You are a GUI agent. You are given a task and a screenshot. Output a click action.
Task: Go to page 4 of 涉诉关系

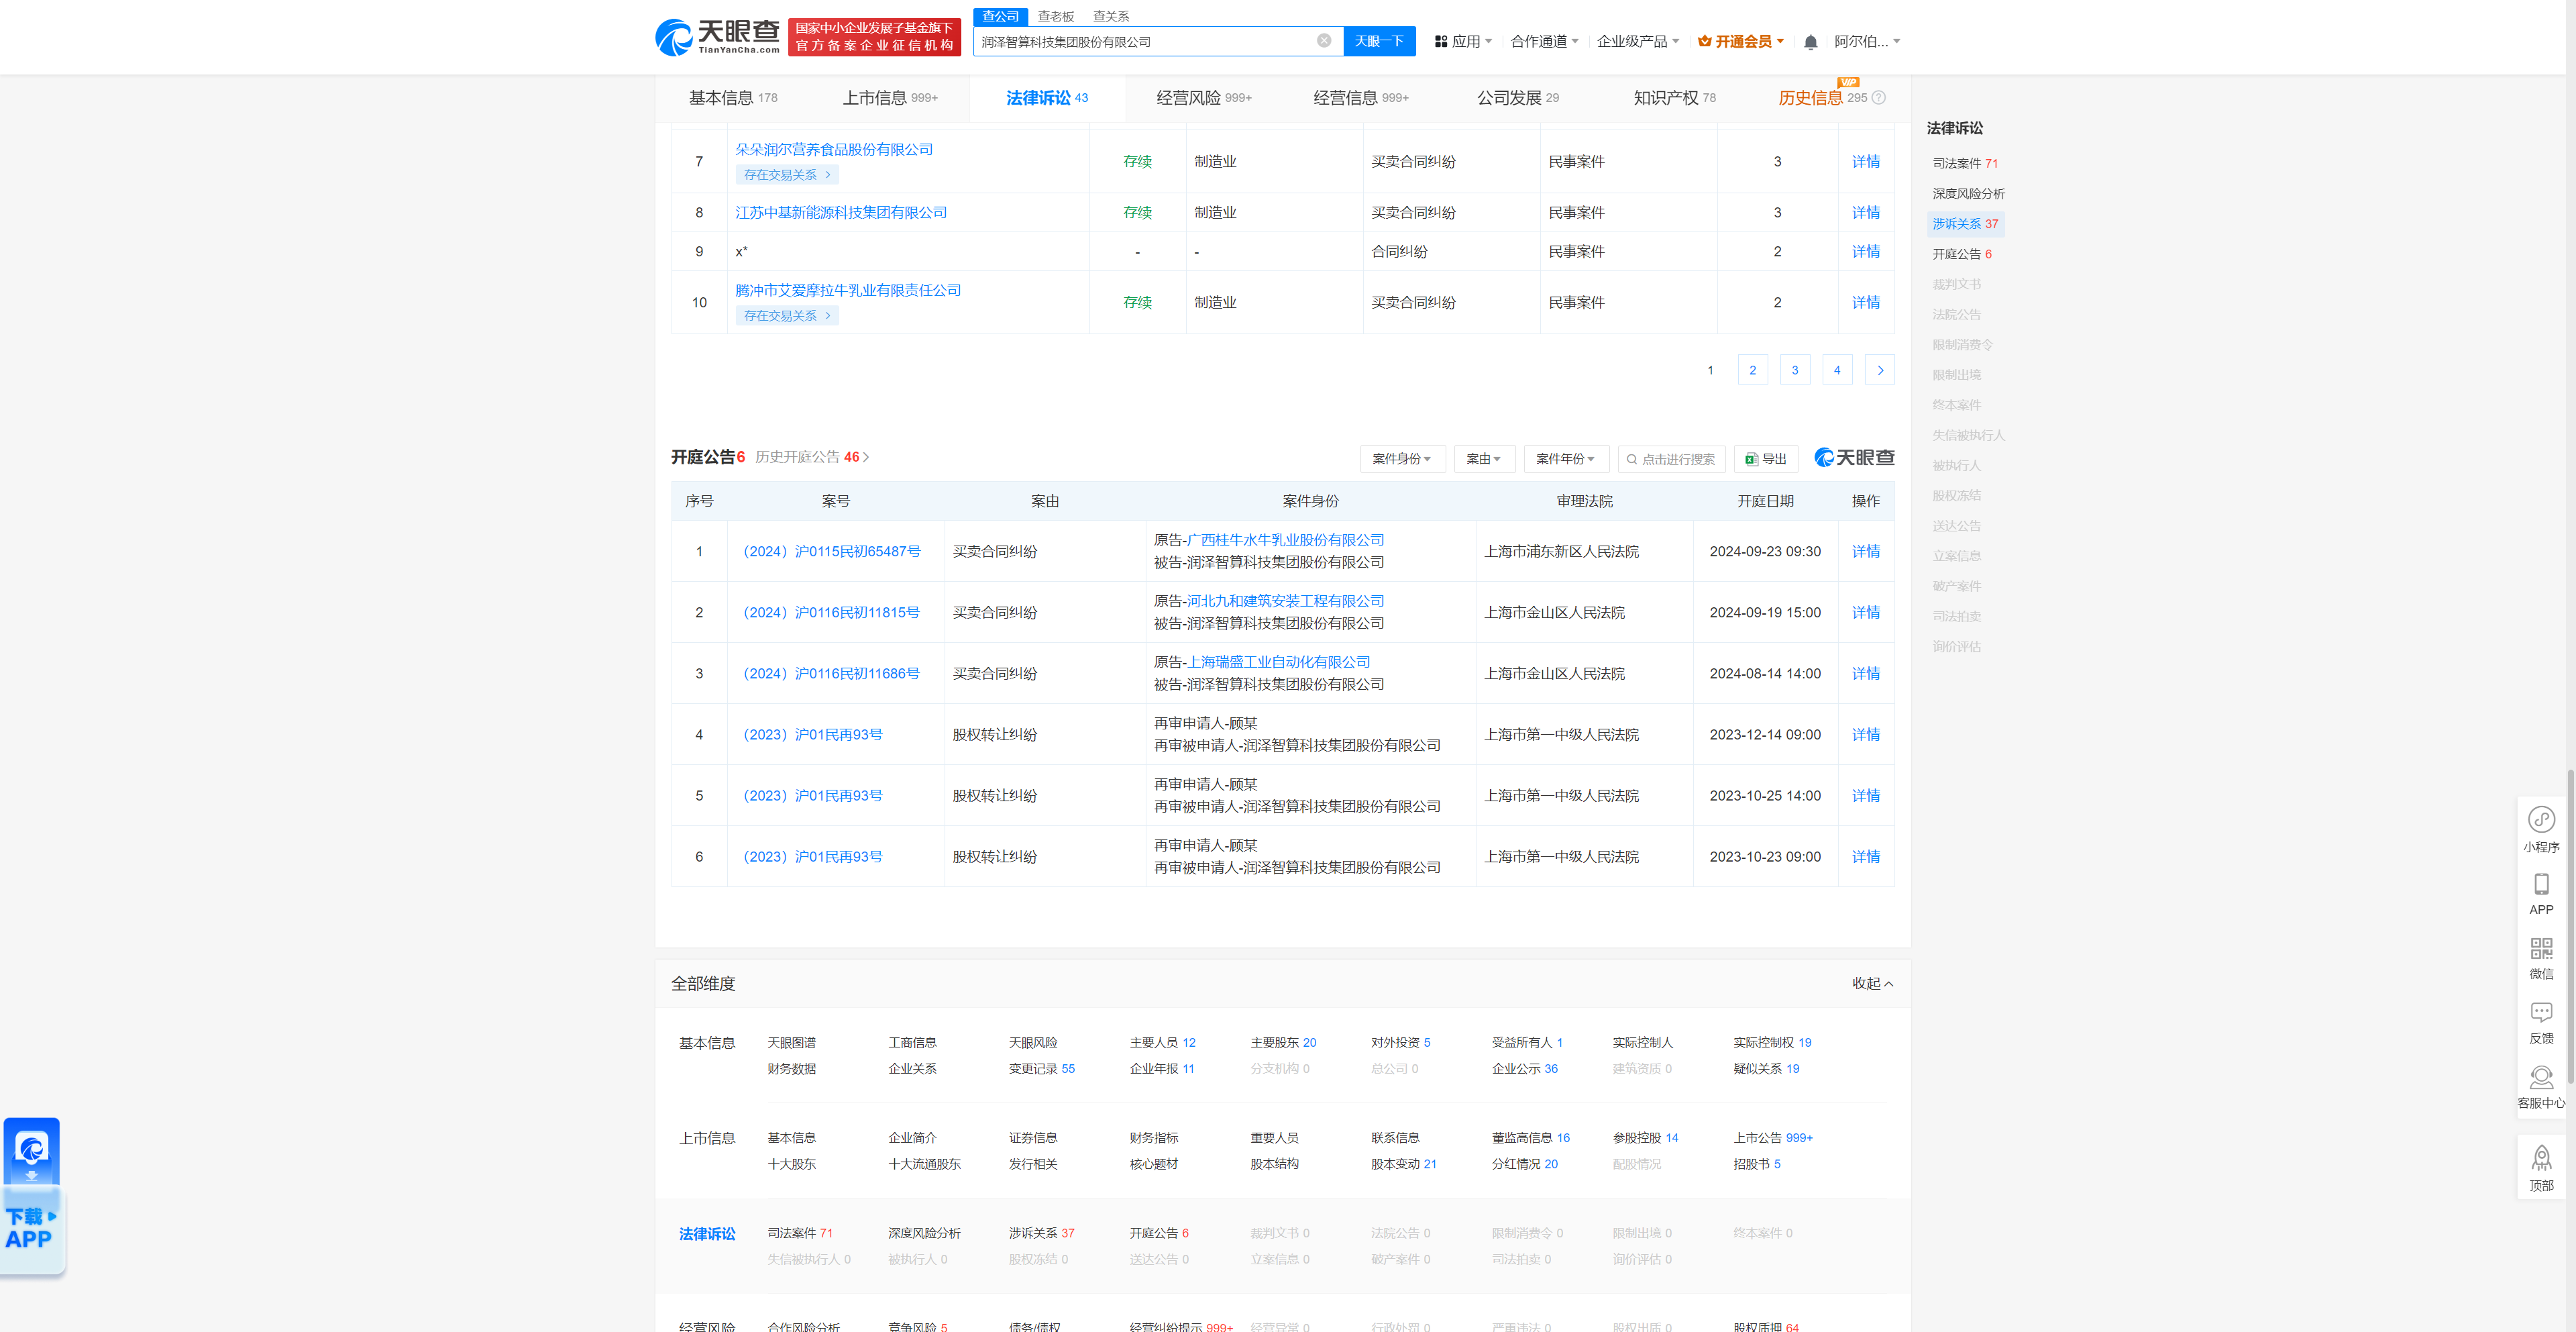[x=1837, y=370]
